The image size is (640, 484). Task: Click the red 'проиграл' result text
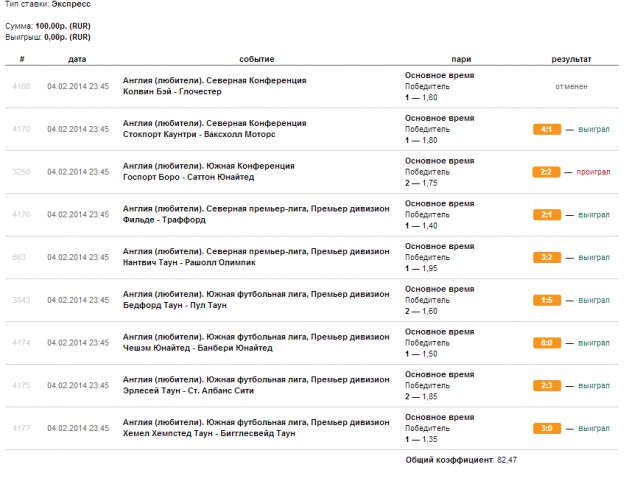[592, 172]
